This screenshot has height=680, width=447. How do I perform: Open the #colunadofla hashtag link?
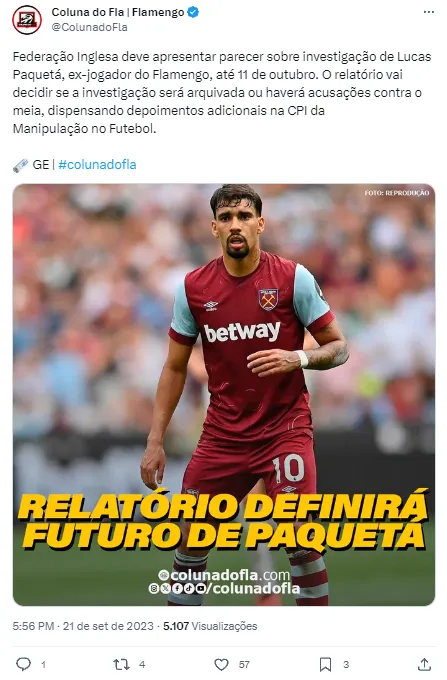point(97,165)
